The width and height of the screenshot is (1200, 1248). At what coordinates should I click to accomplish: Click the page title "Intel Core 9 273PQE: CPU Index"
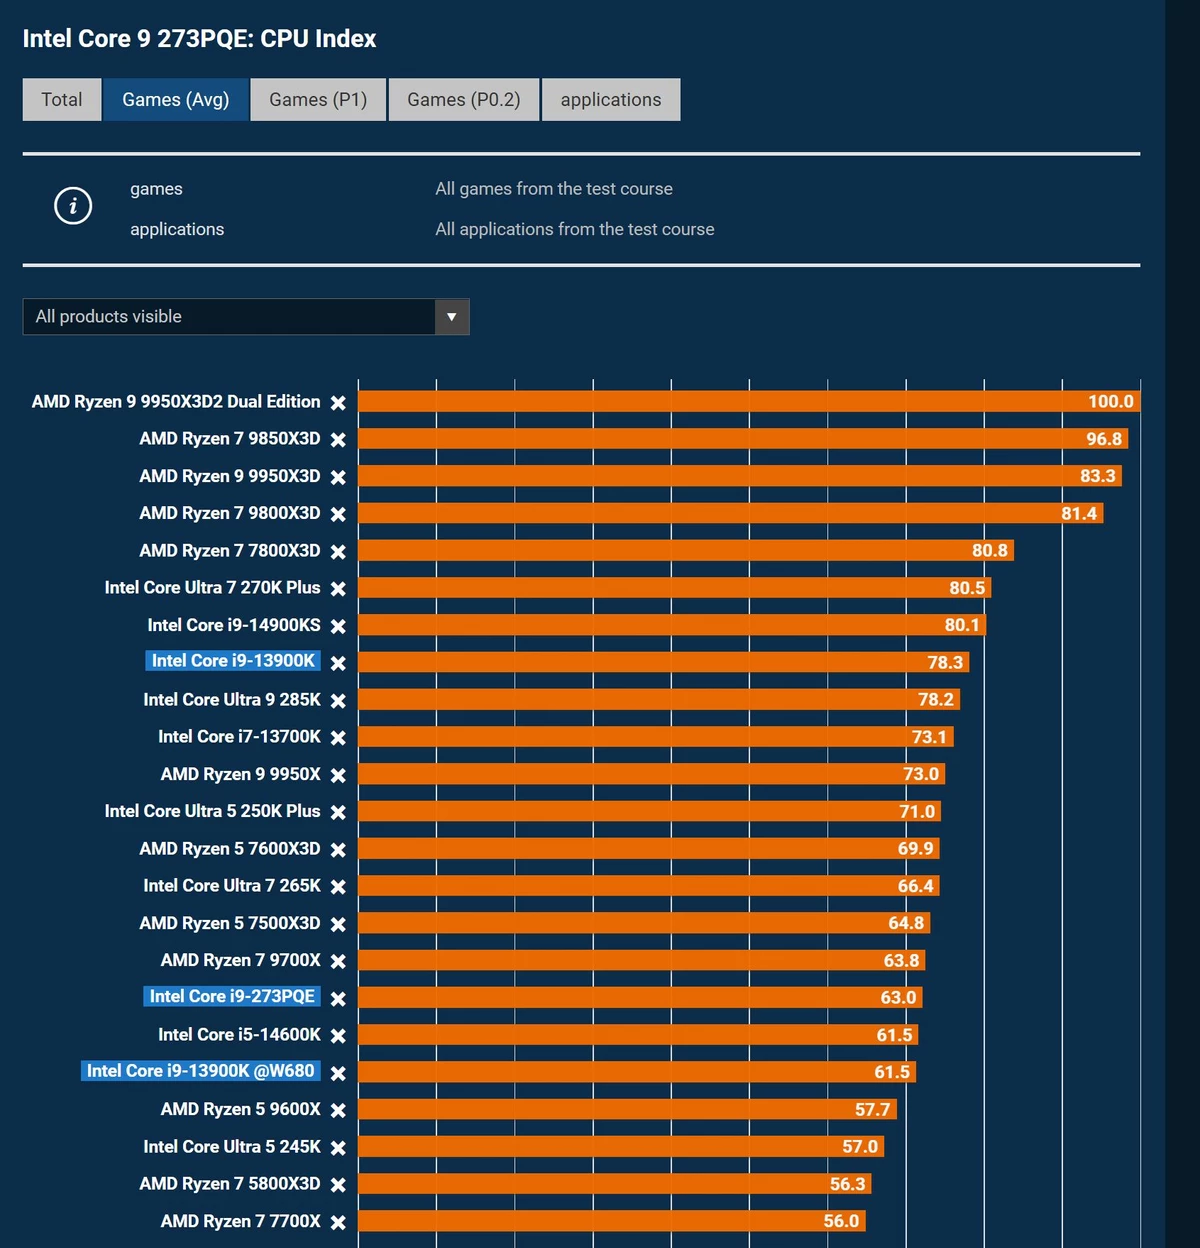200,39
